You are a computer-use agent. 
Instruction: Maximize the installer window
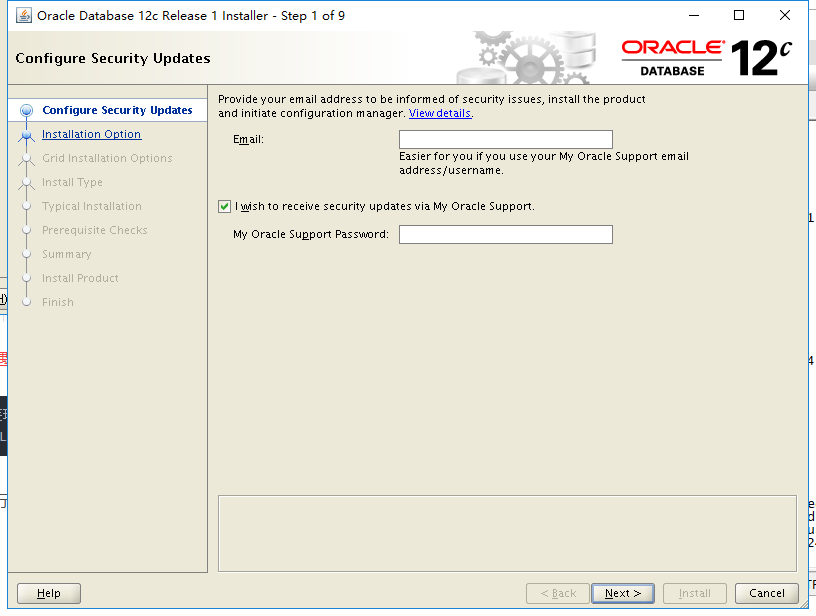coord(738,16)
